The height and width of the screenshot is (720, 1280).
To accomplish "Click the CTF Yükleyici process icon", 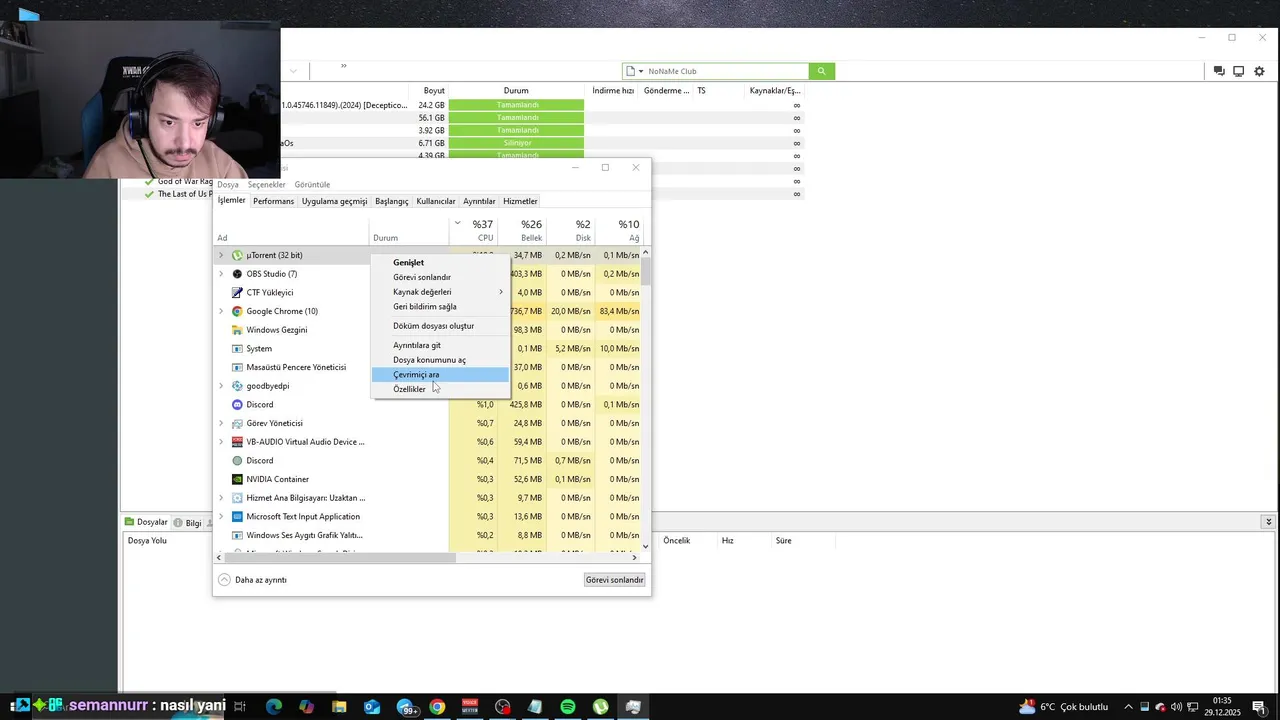I will tap(237, 292).
